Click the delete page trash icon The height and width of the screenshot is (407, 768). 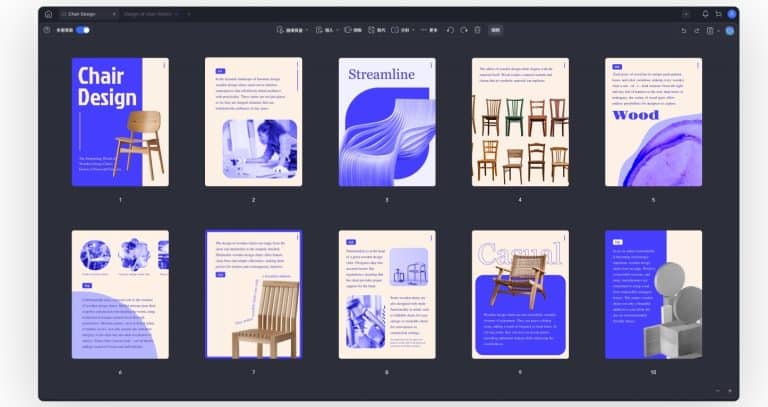477,31
